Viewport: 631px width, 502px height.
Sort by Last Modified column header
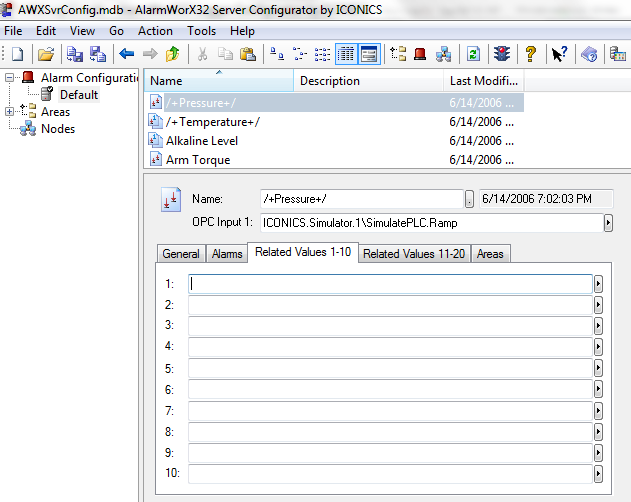pos(484,81)
